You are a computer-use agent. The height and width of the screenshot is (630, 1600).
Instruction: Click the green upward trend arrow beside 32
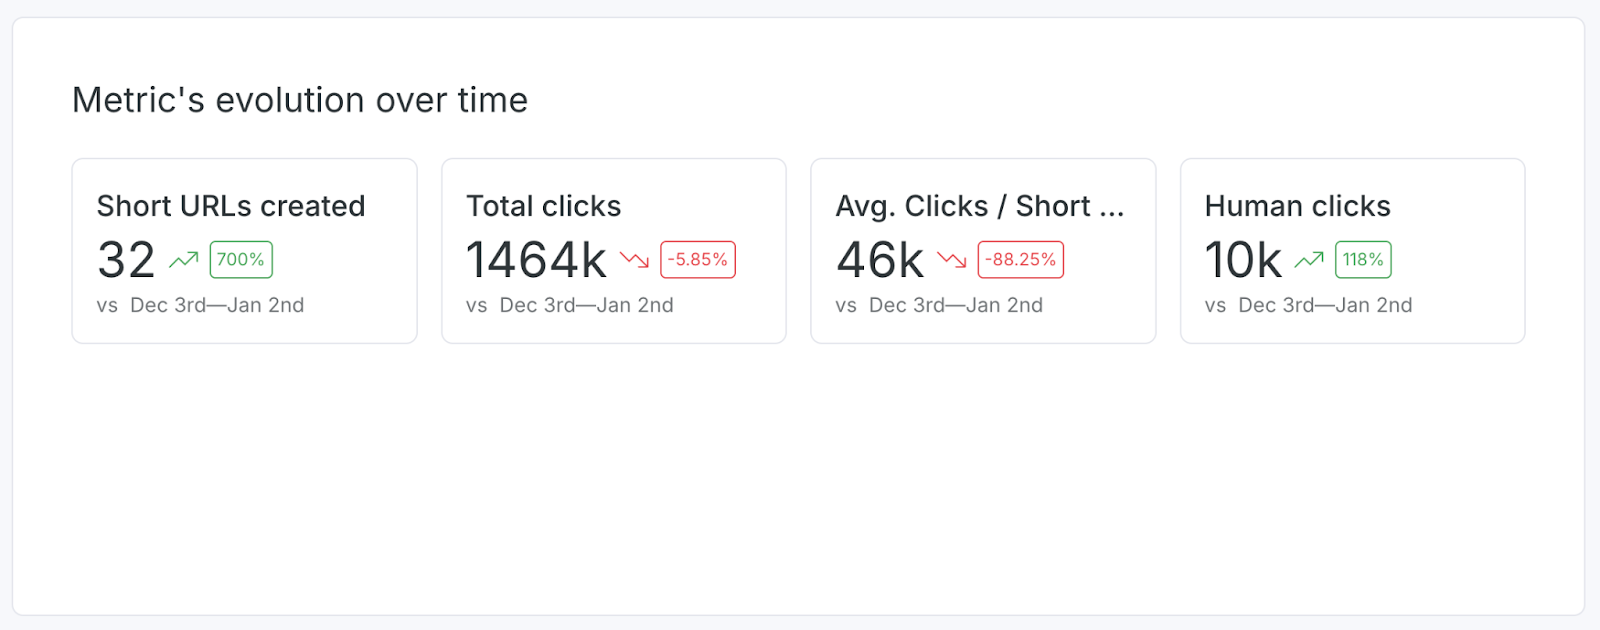[184, 260]
